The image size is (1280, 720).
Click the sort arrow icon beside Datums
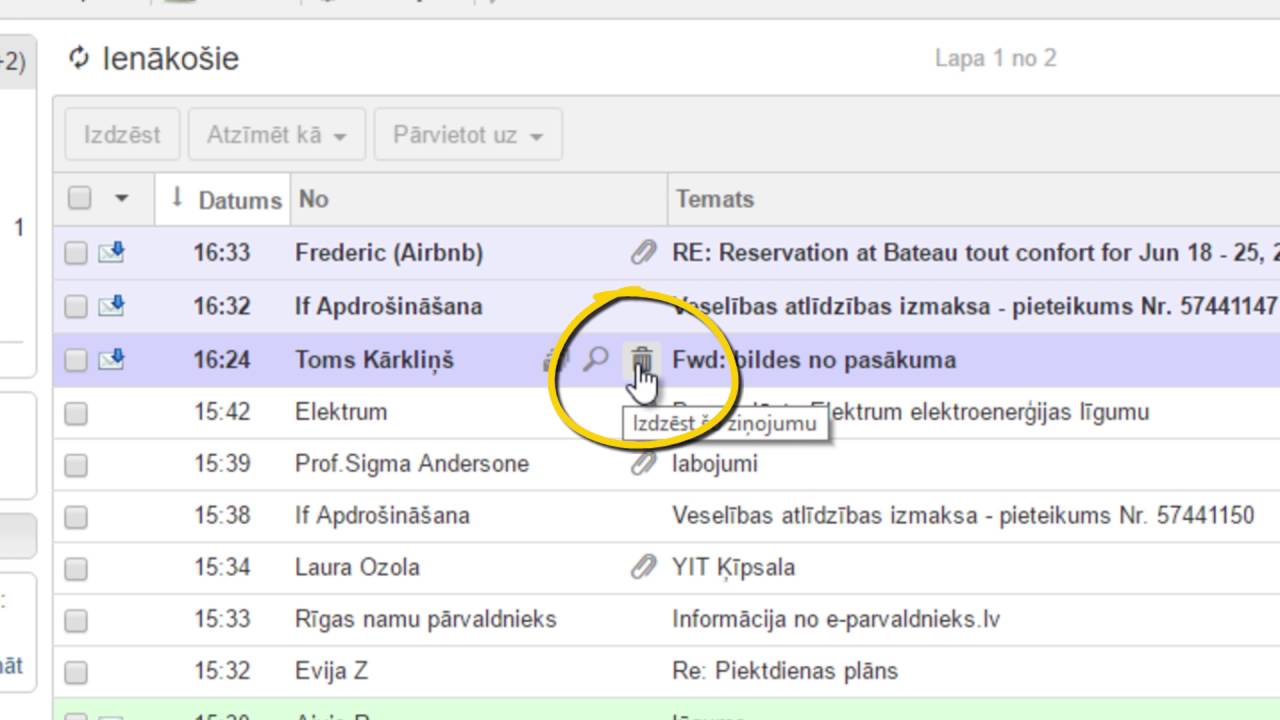tap(177, 198)
